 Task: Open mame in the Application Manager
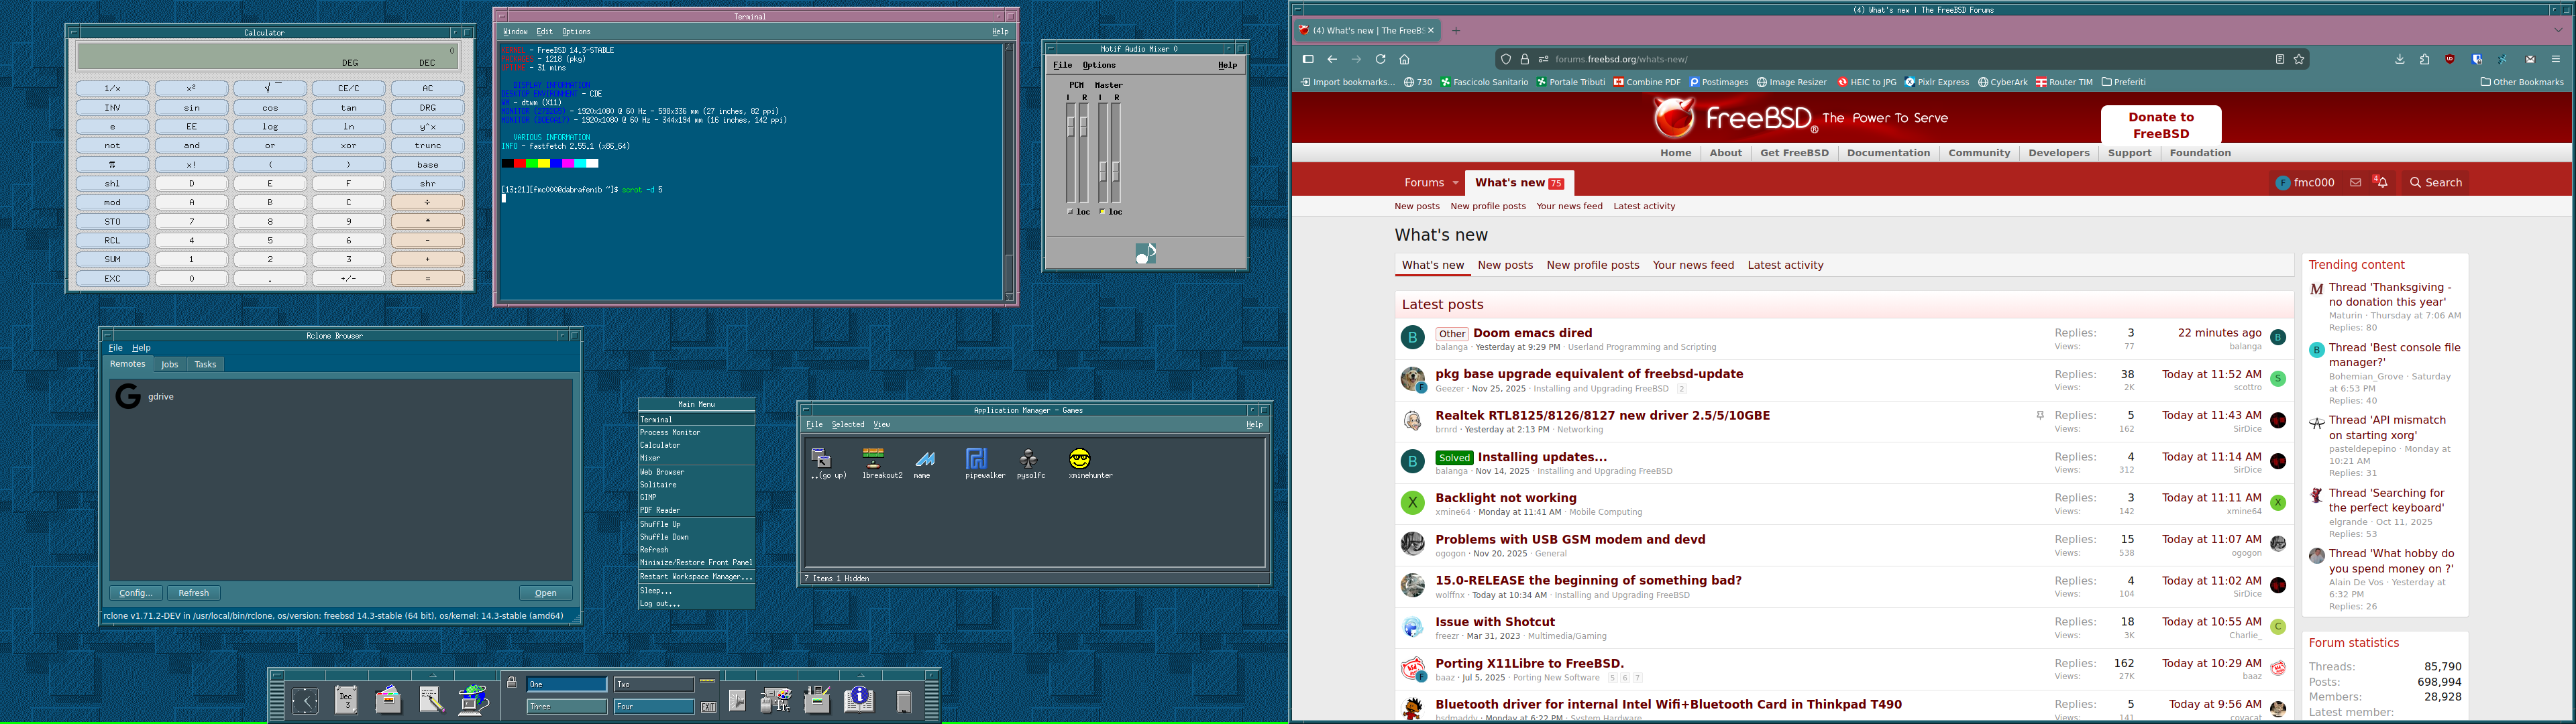[x=925, y=459]
